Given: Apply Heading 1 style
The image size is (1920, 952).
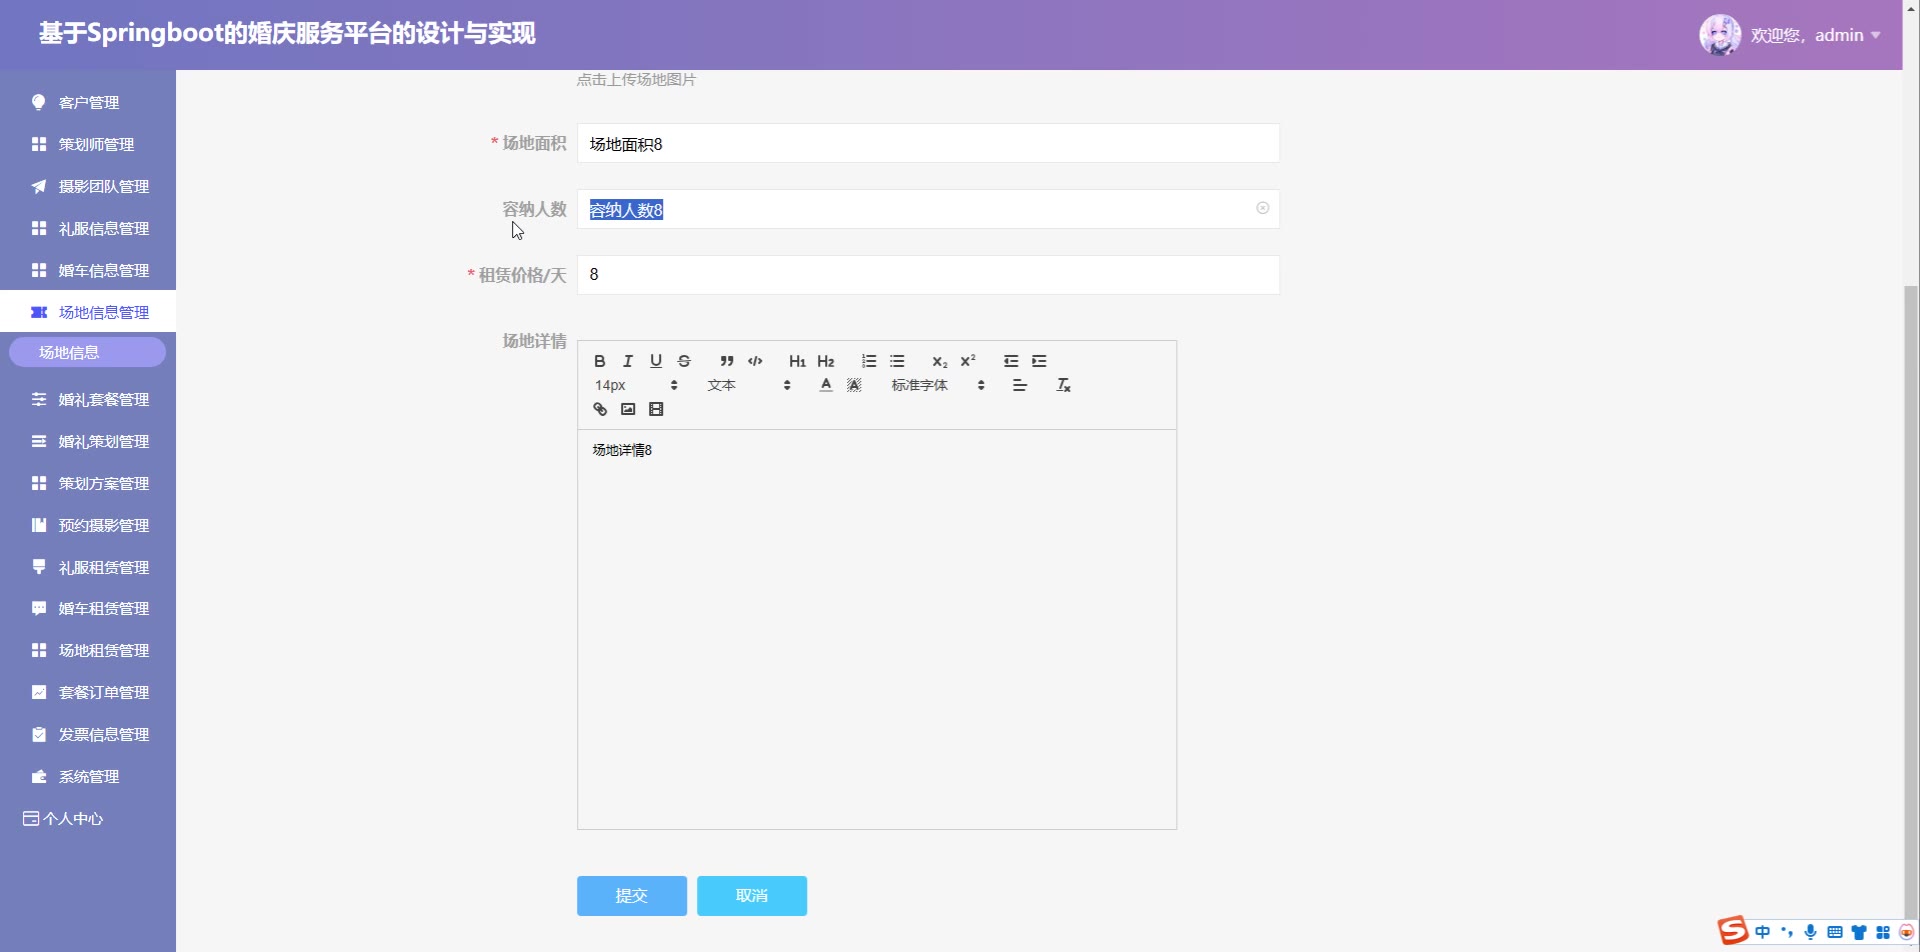Looking at the screenshot, I should (x=797, y=361).
